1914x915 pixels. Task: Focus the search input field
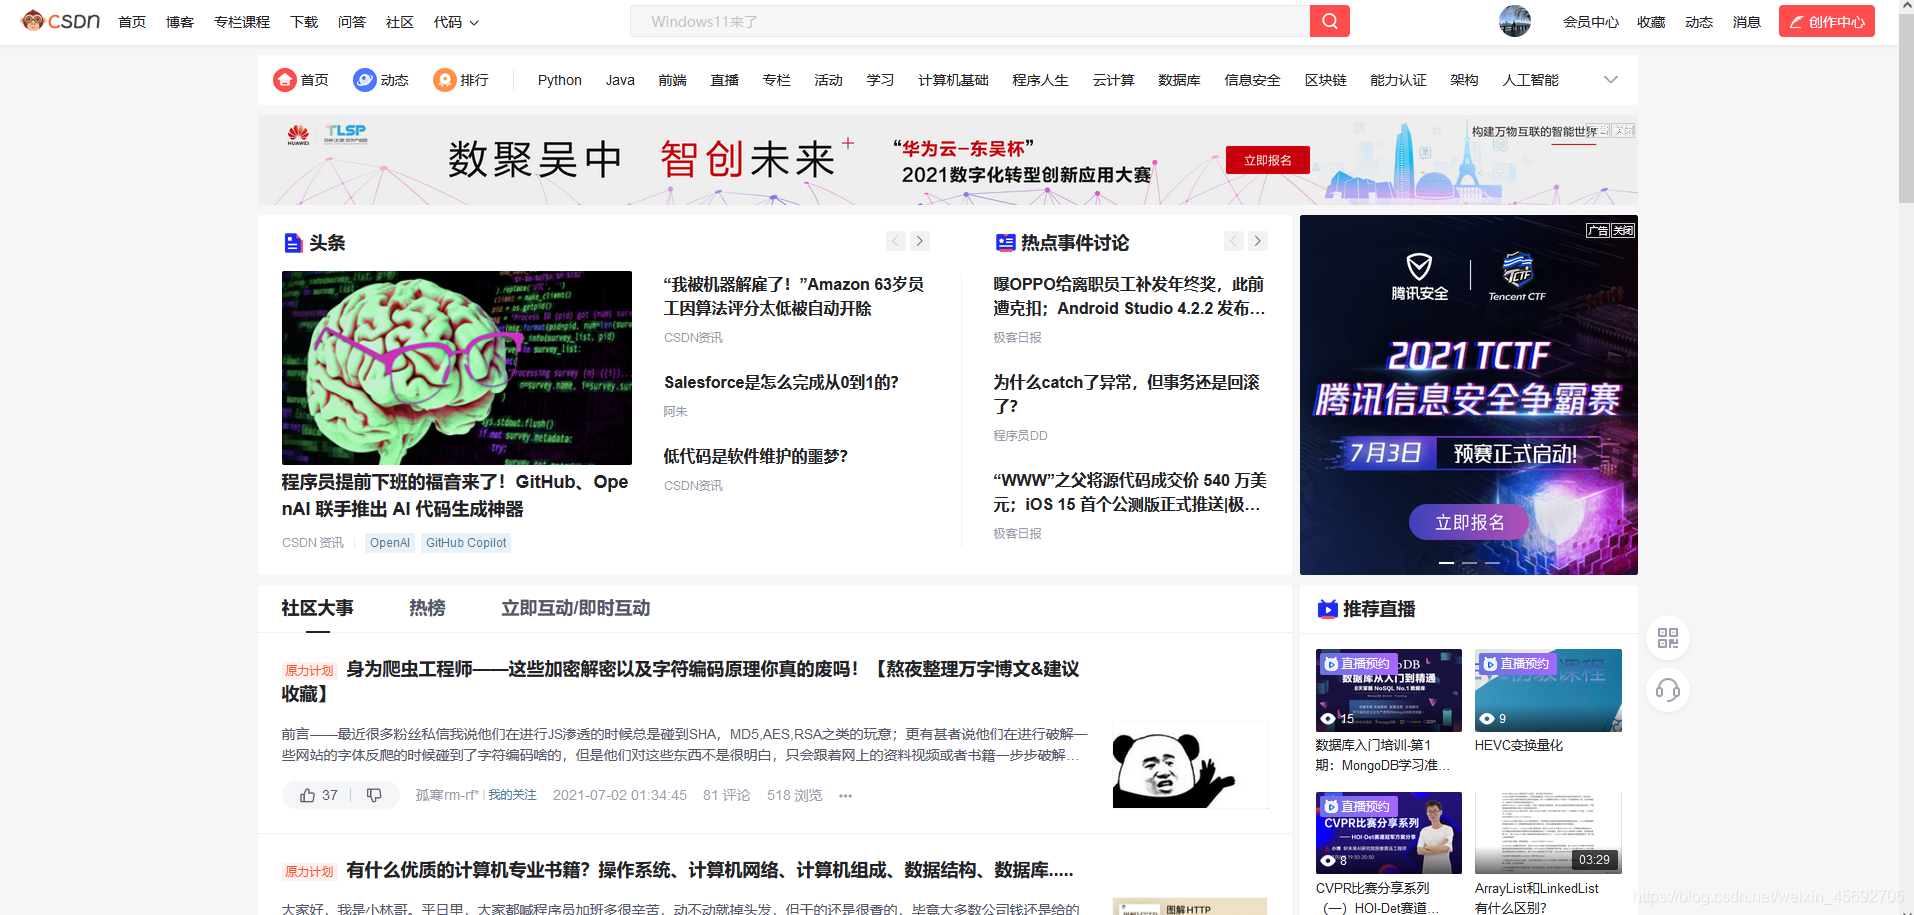click(x=970, y=21)
